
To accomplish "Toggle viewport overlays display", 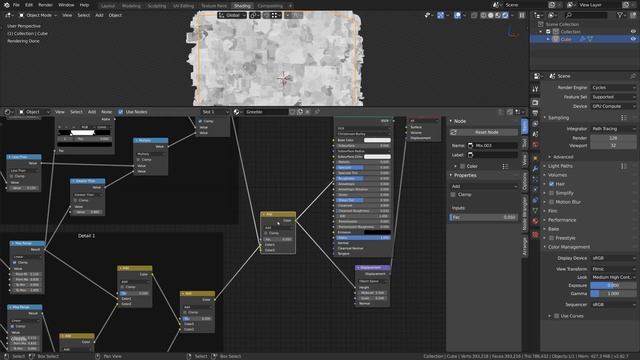I will [458, 15].
